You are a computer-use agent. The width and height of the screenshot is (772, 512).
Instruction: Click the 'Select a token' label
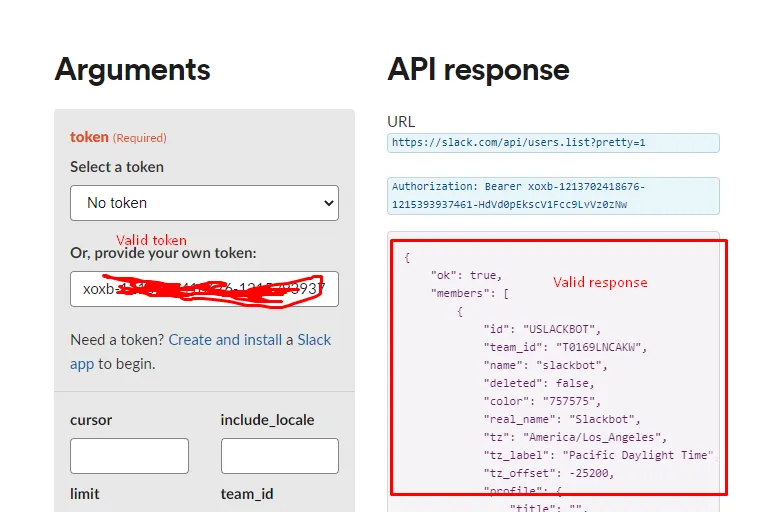(117, 167)
